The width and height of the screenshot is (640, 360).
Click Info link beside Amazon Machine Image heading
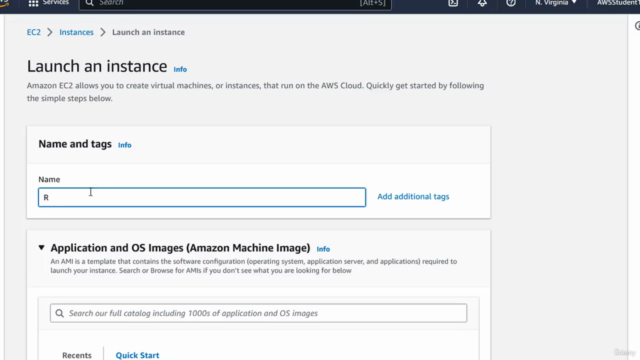pyautogui.click(x=323, y=249)
